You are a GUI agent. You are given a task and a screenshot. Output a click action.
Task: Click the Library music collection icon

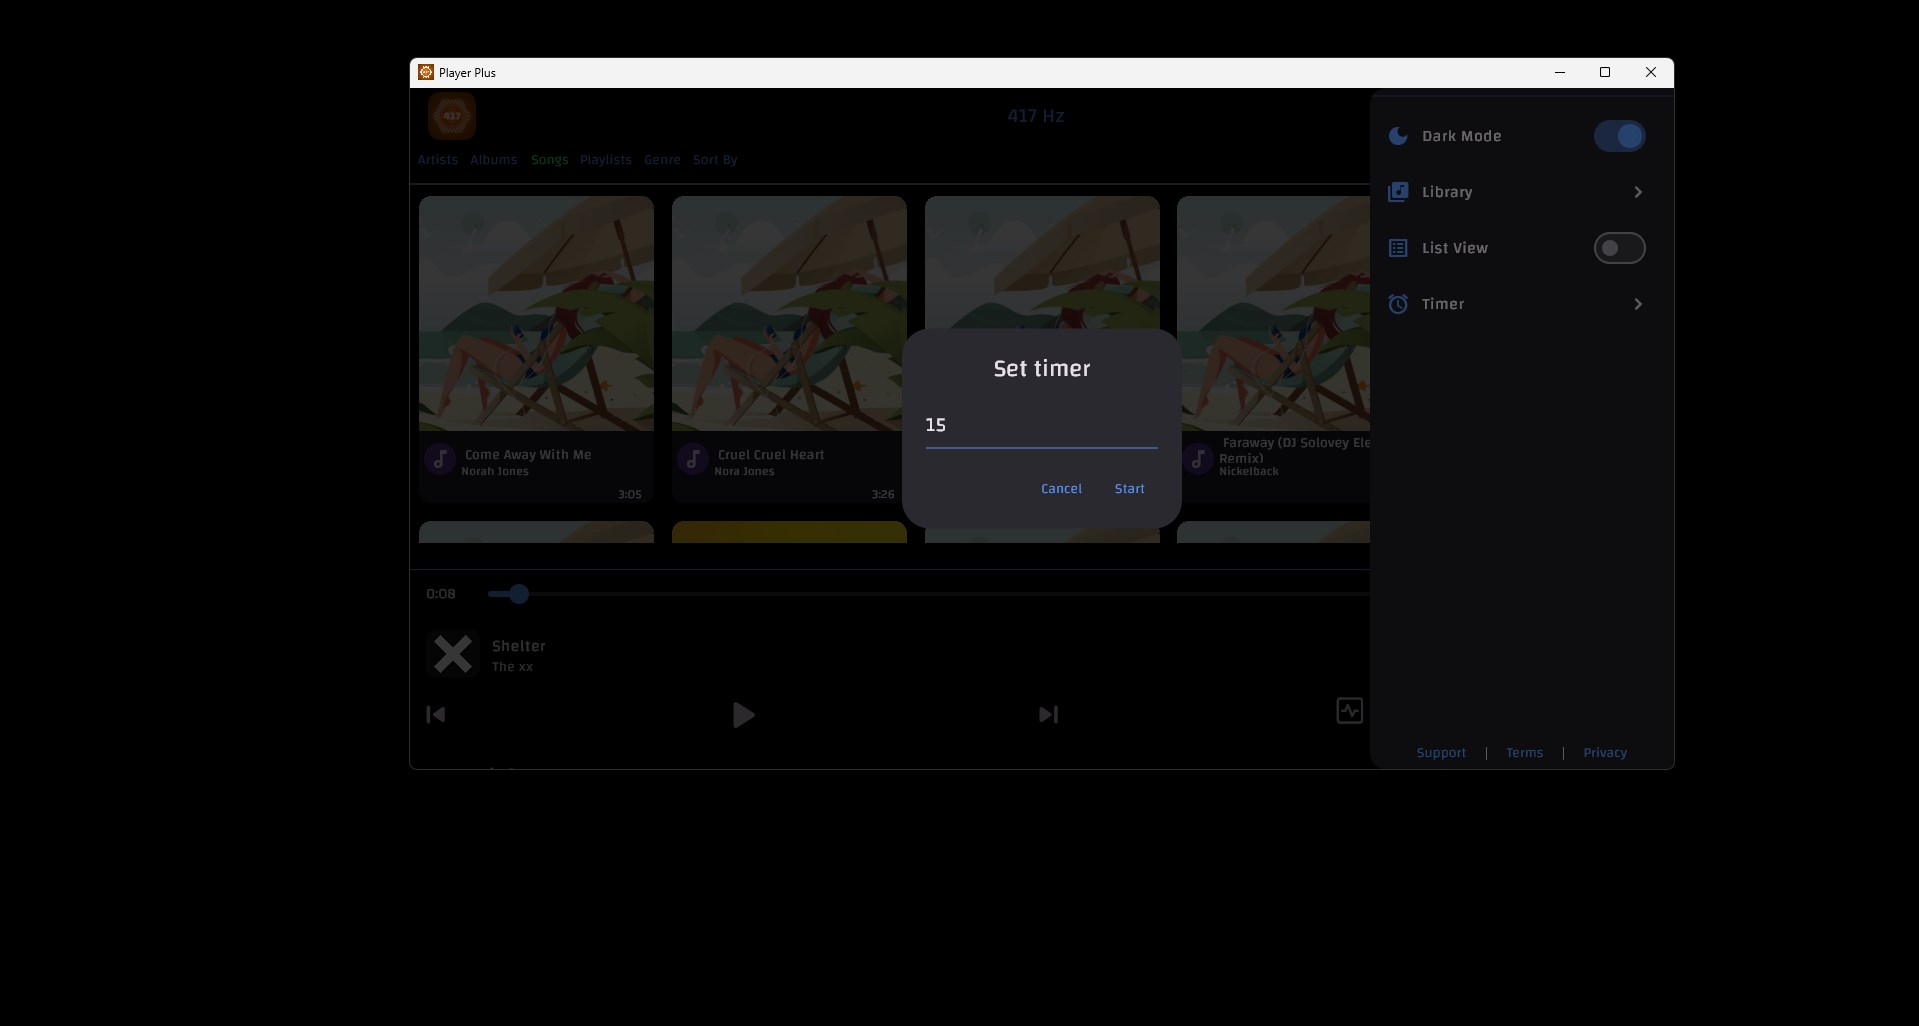[x=1398, y=192]
